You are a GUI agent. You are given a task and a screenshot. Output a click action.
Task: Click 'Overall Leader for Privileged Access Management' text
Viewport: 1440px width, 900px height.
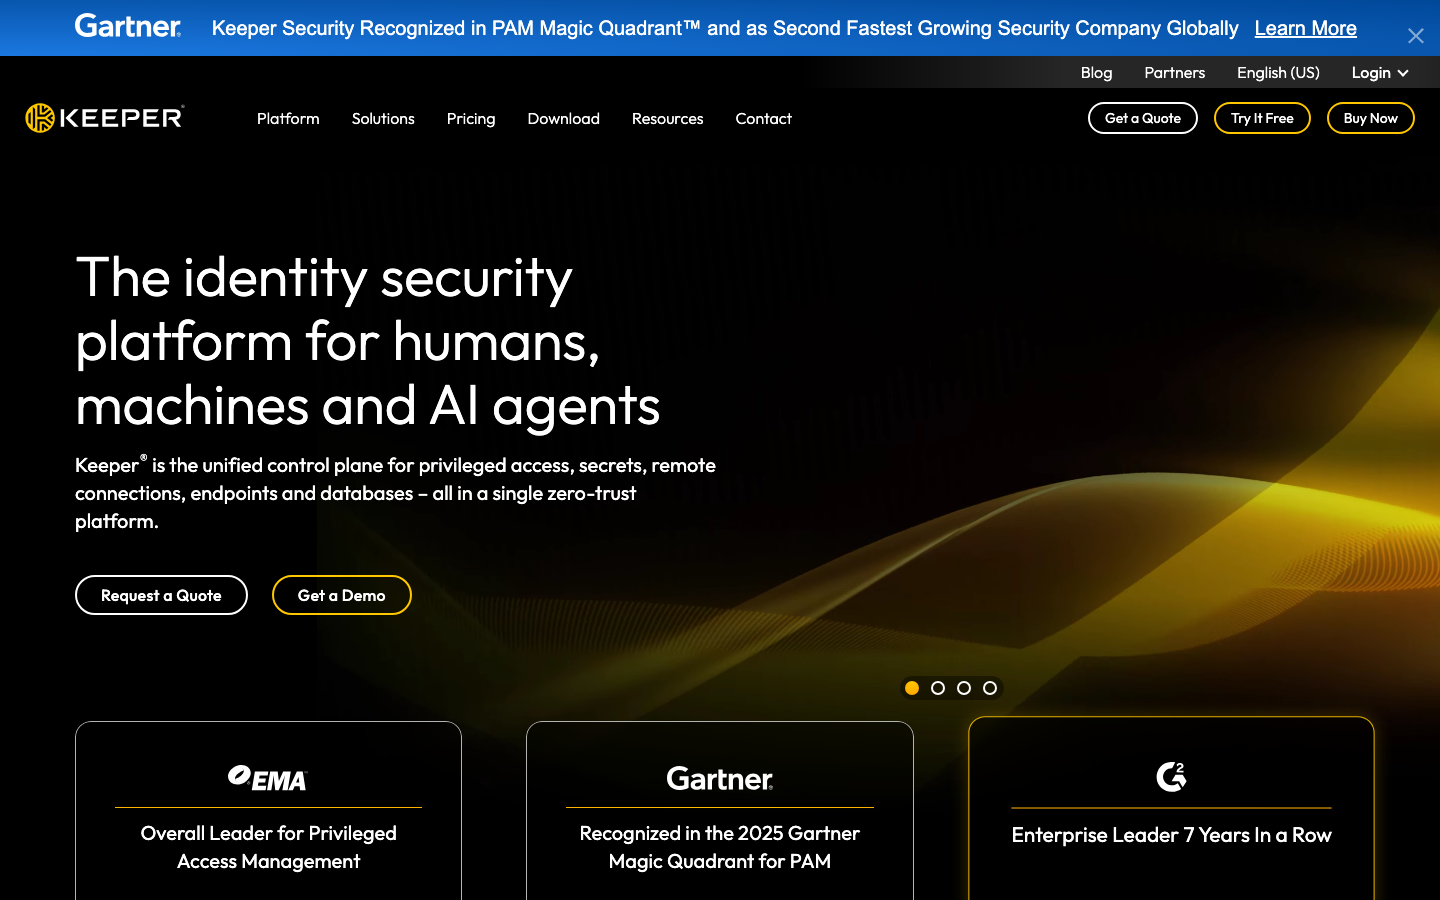tap(268, 847)
